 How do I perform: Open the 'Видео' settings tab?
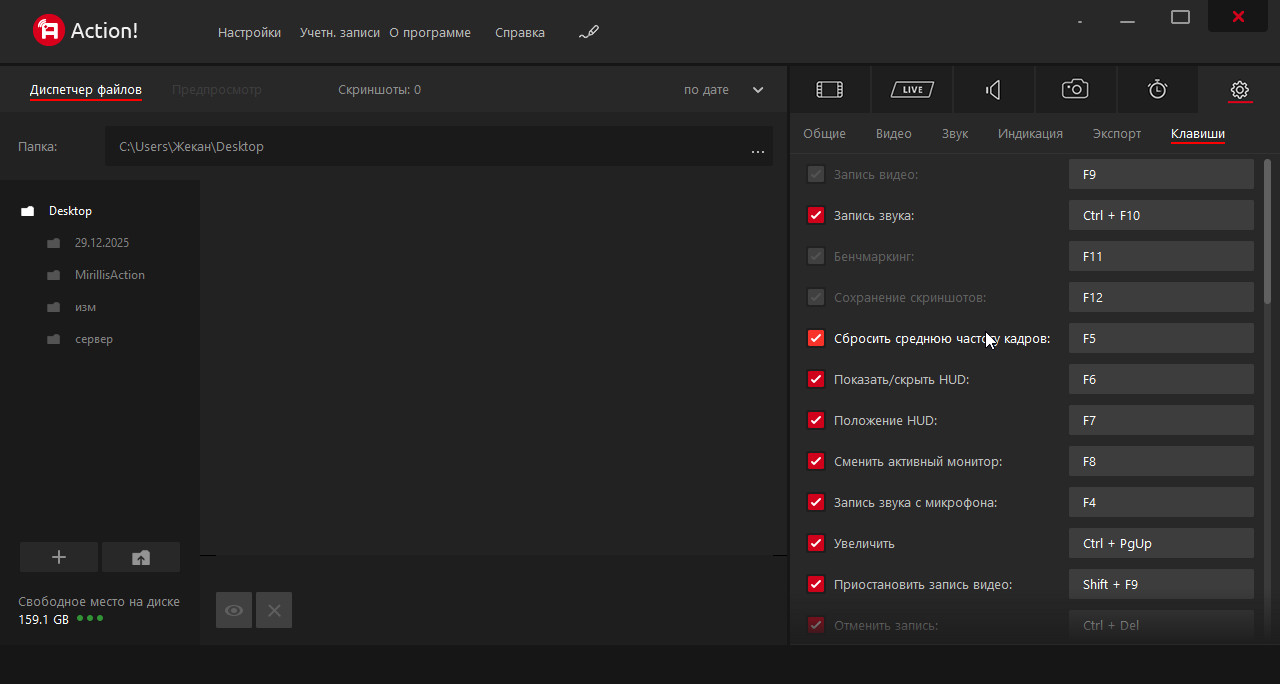coord(893,134)
